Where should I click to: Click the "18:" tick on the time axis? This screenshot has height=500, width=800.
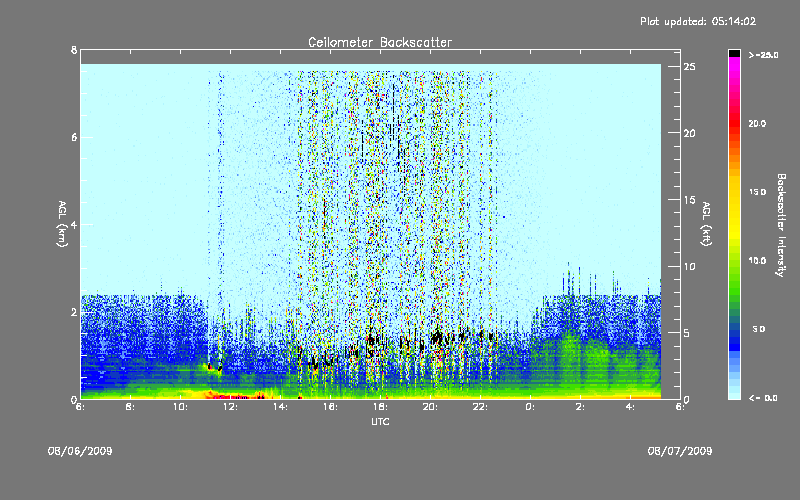click(x=380, y=407)
